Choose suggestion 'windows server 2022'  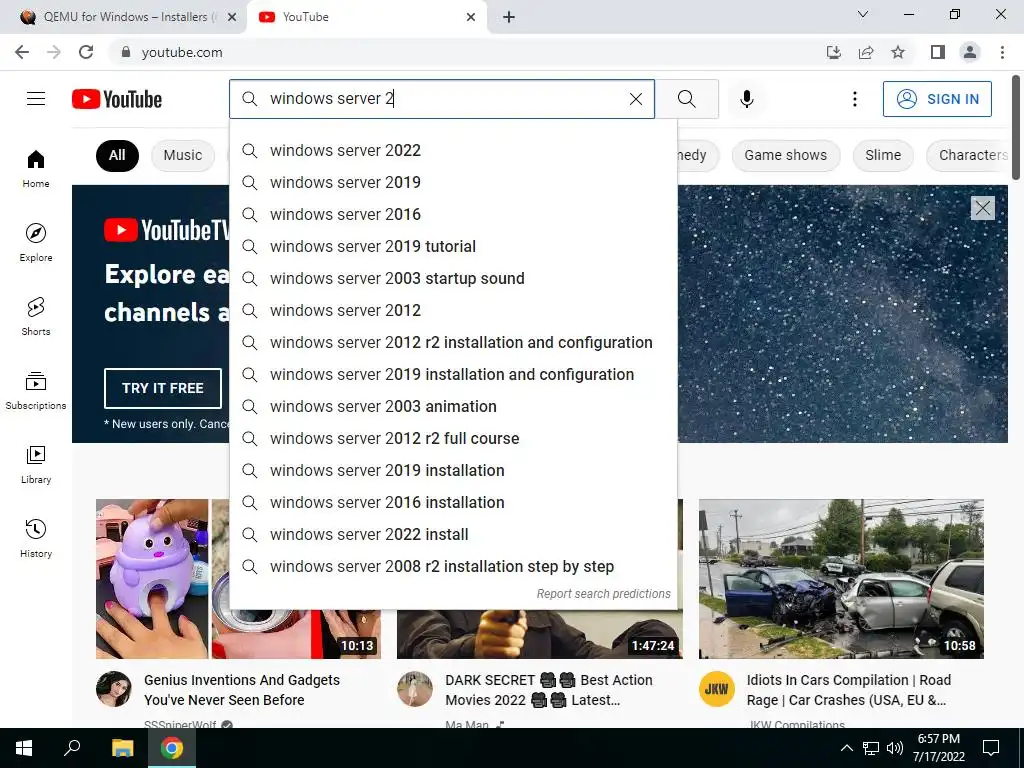click(453, 150)
